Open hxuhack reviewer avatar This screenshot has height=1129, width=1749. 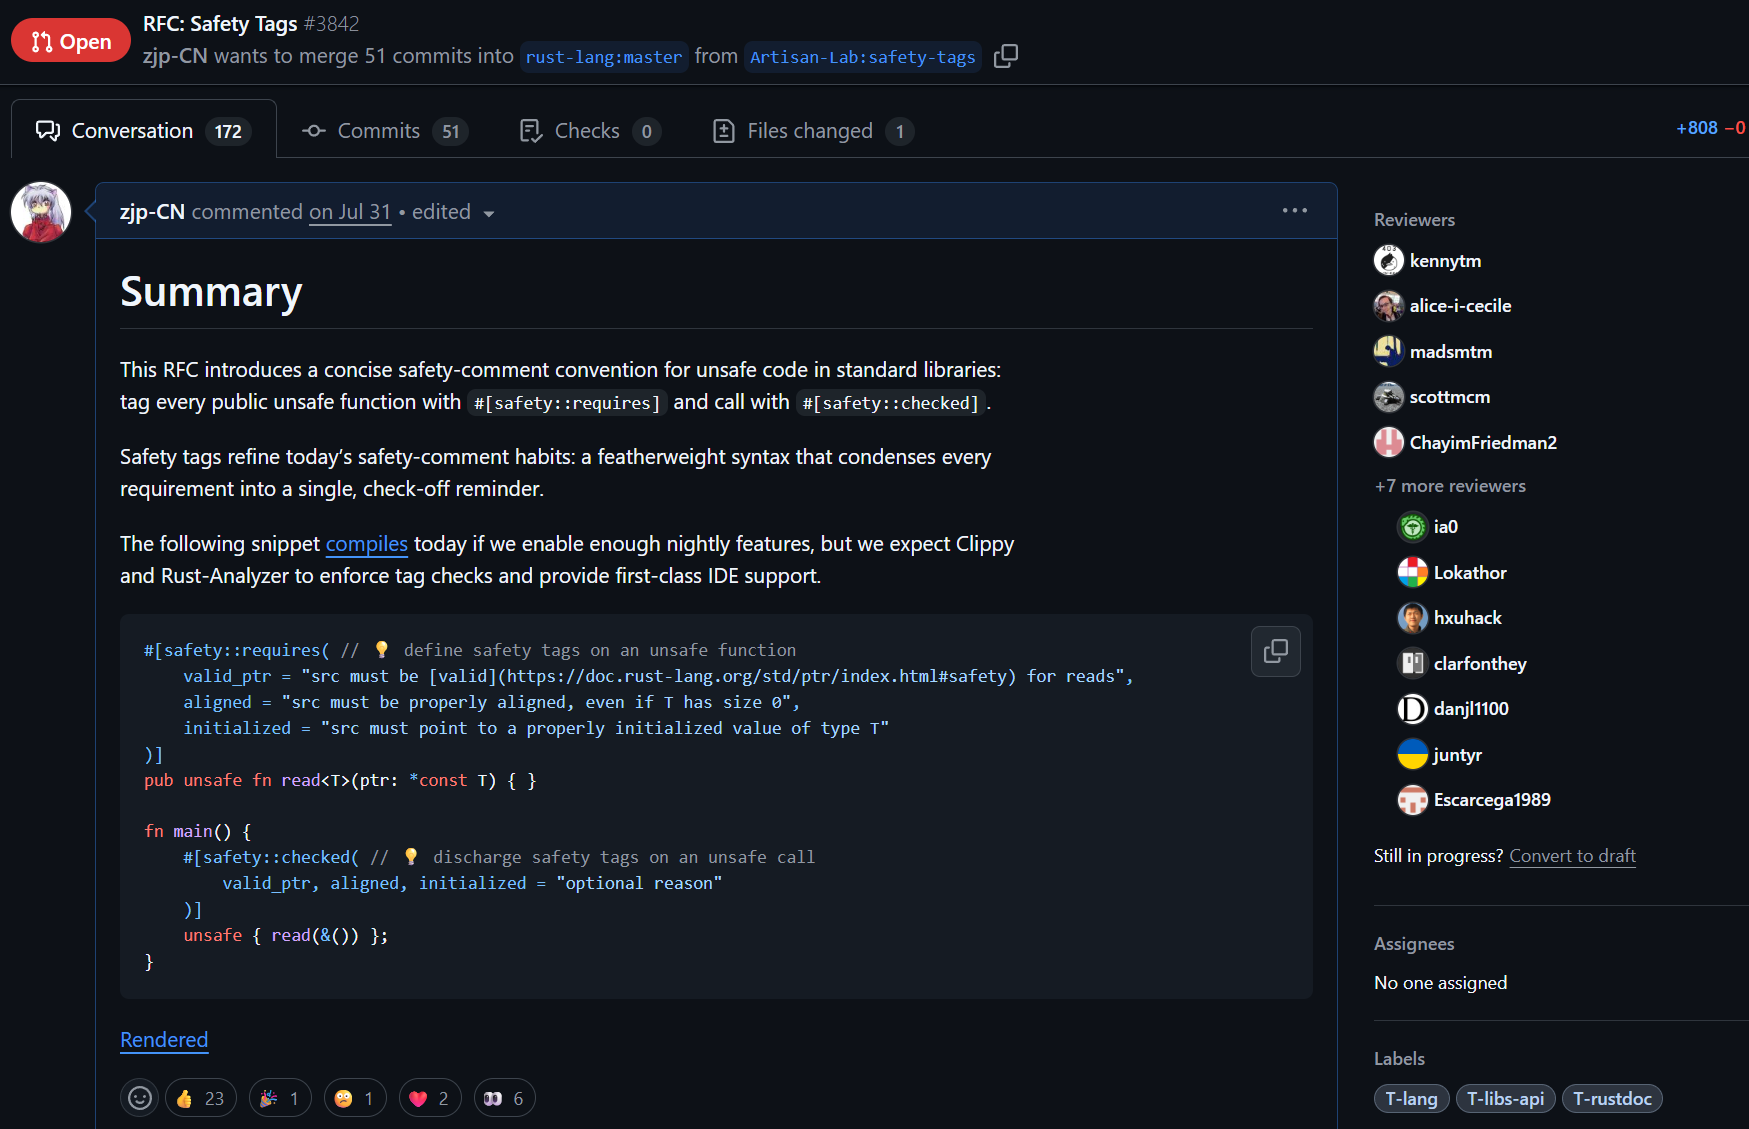point(1412,618)
